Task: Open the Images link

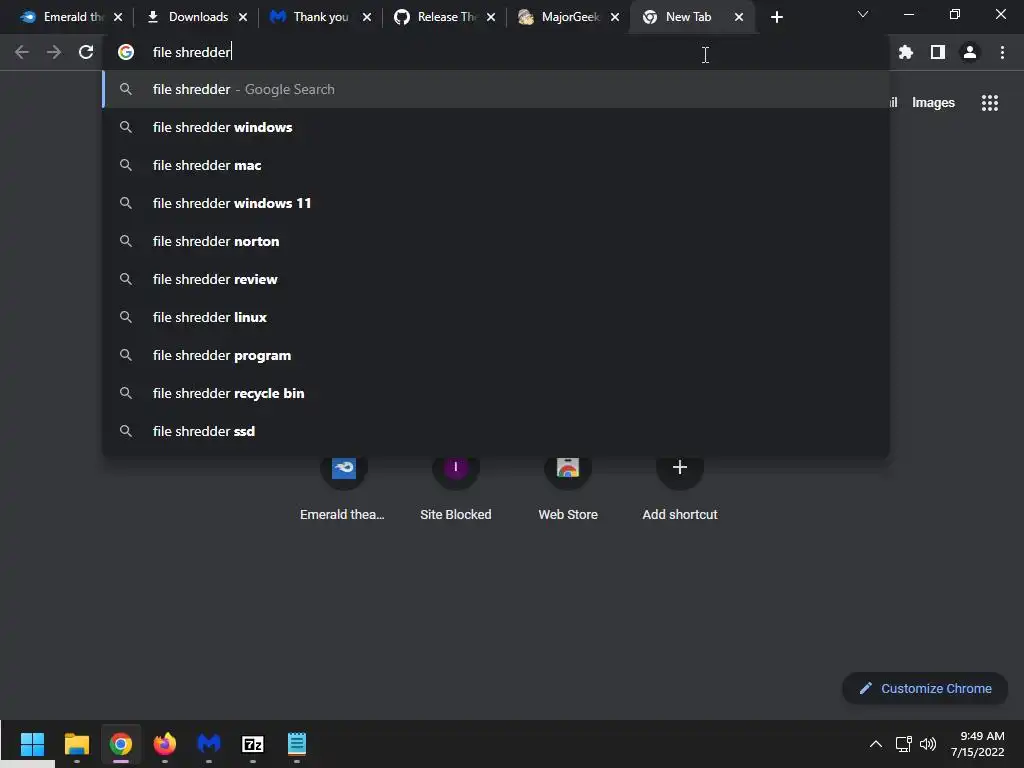Action: 933,103
